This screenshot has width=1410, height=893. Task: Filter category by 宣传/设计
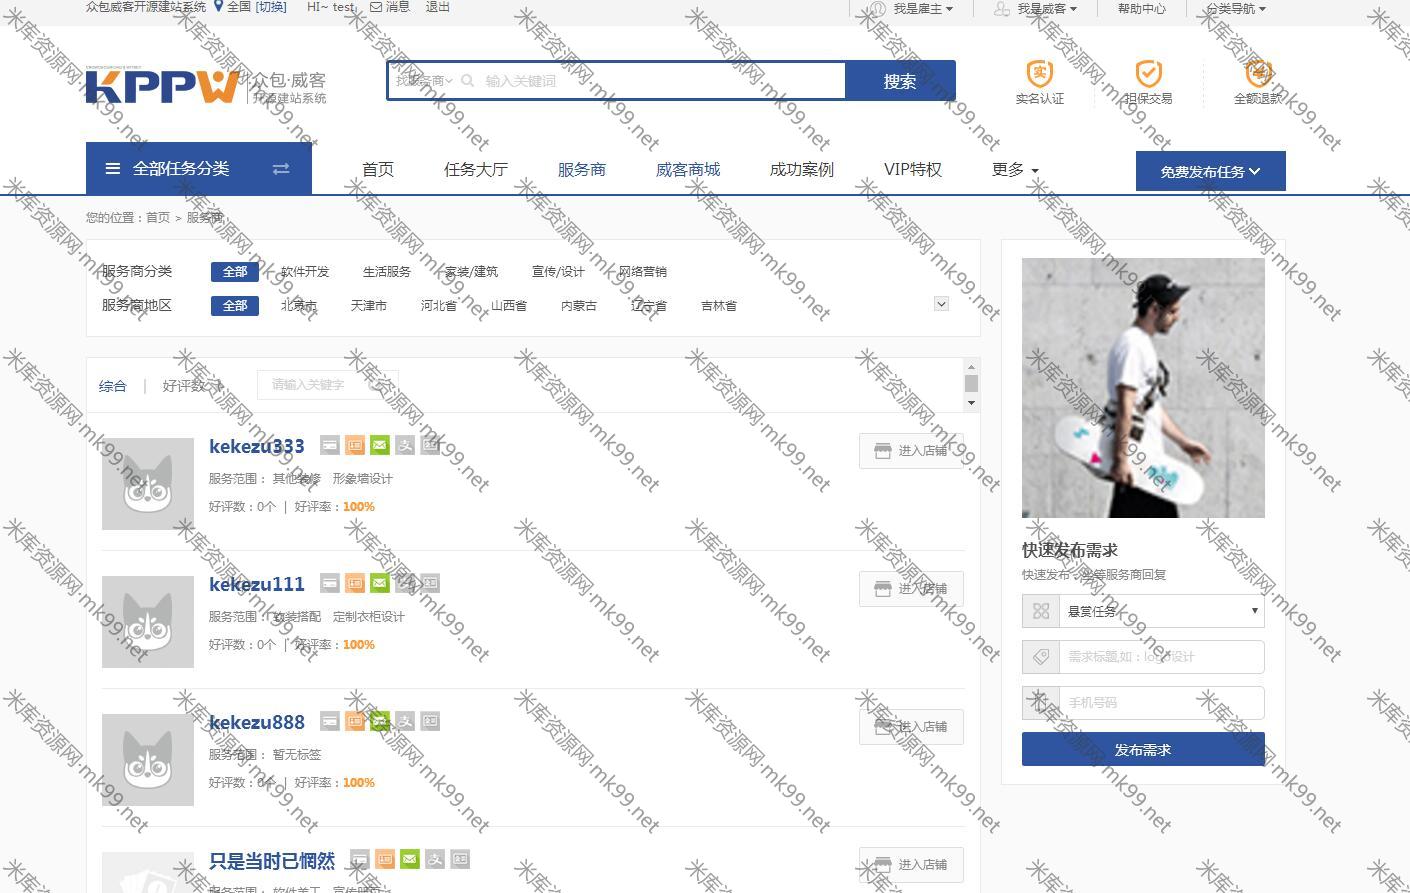(x=558, y=272)
